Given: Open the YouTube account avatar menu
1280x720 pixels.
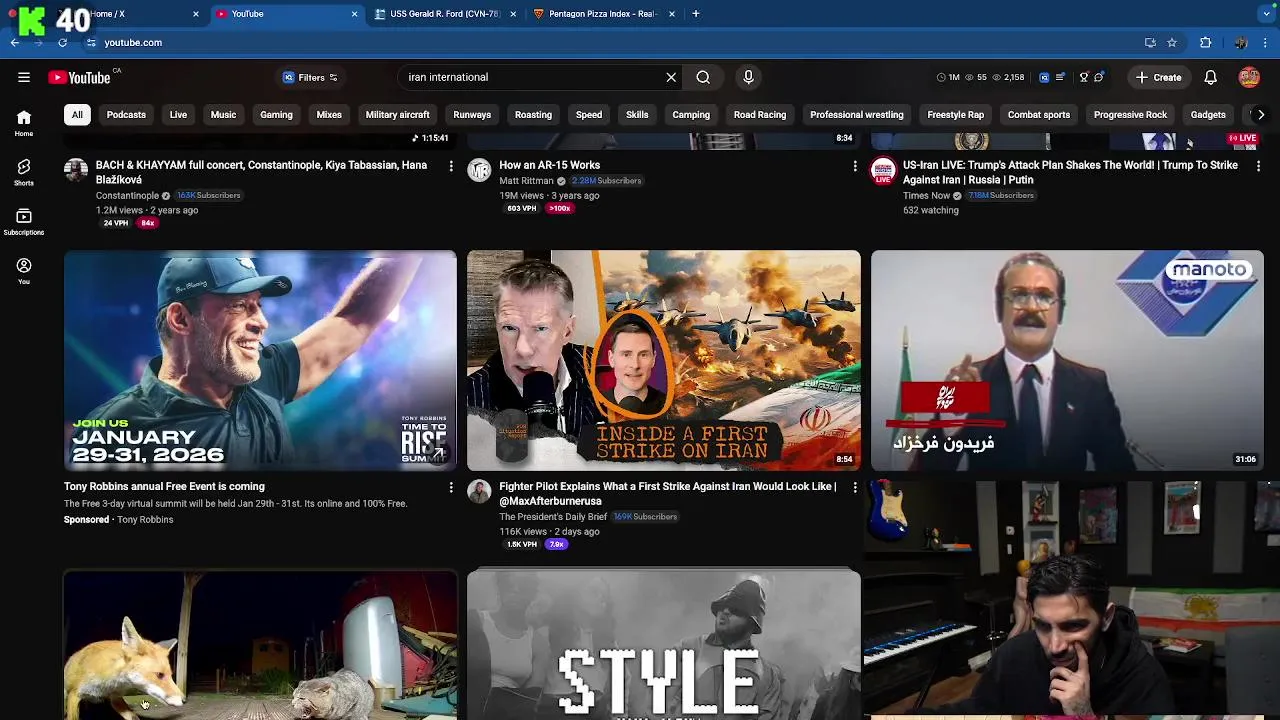Looking at the screenshot, I should pos(1249,77).
